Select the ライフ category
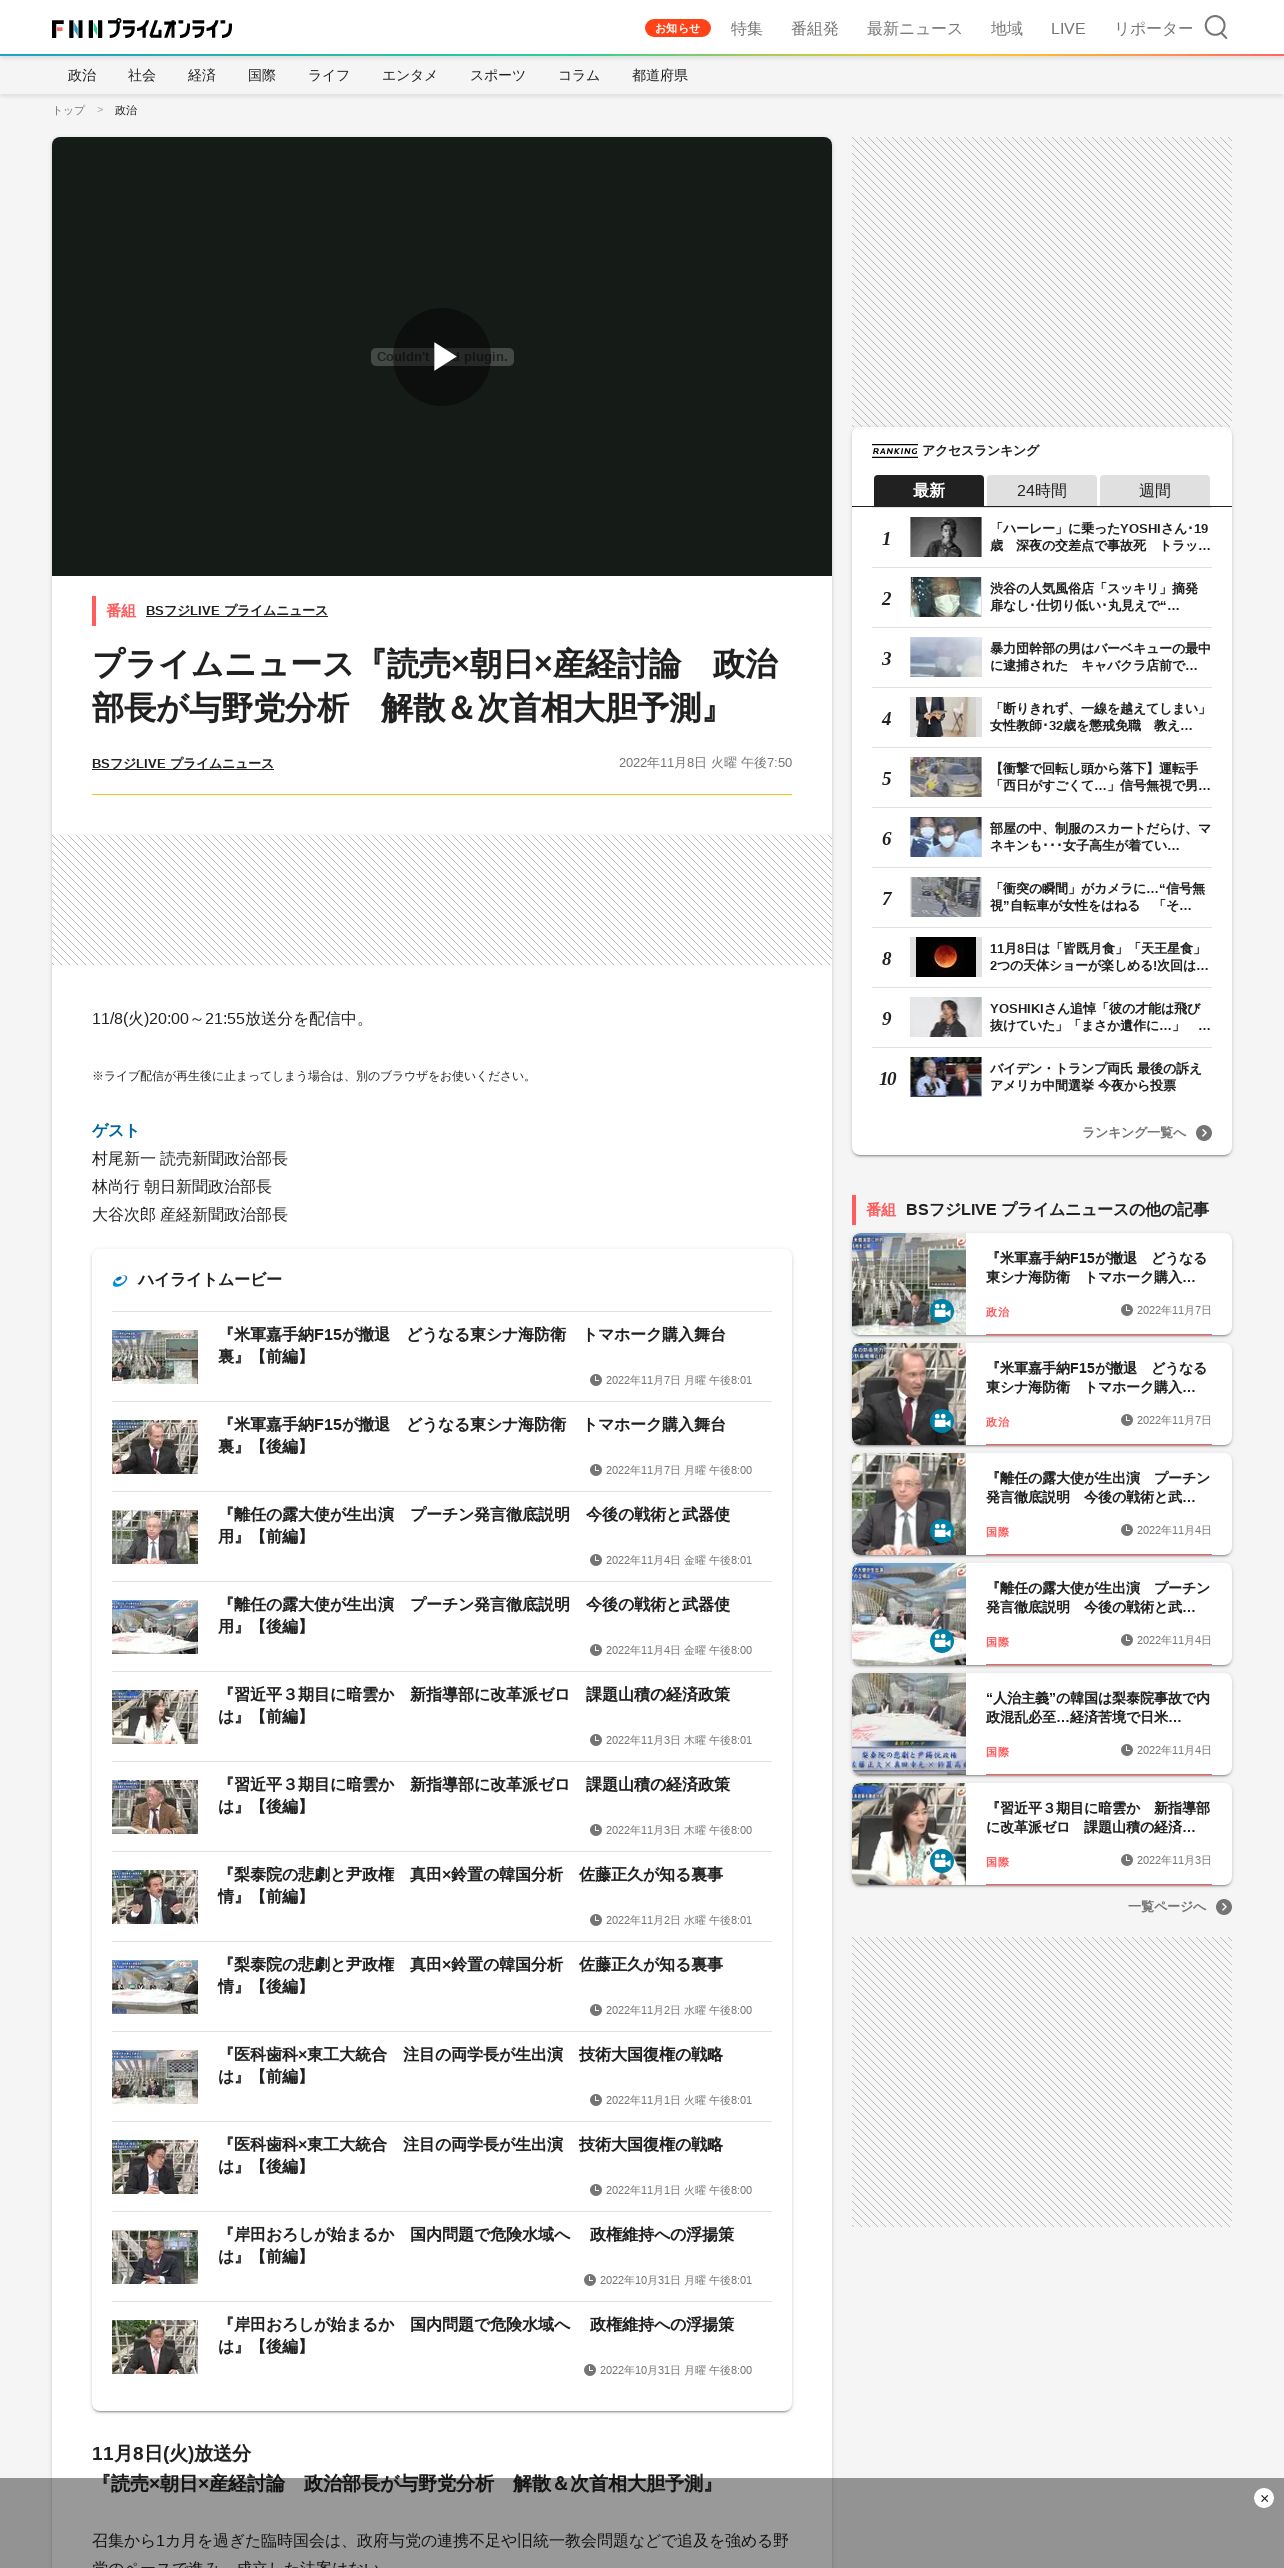The width and height of the screenshot is (1284, 2568). [x=329, y=75]
